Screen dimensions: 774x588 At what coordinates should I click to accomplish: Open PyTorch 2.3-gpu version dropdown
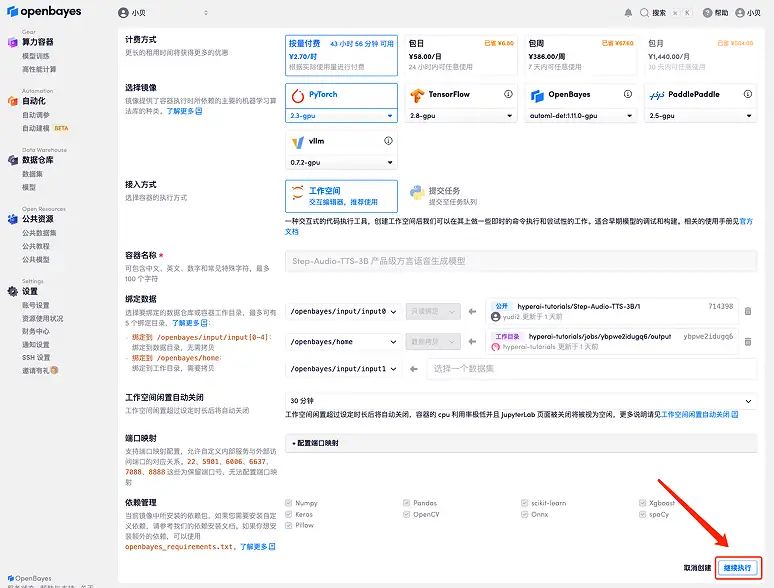click(341, 116)
